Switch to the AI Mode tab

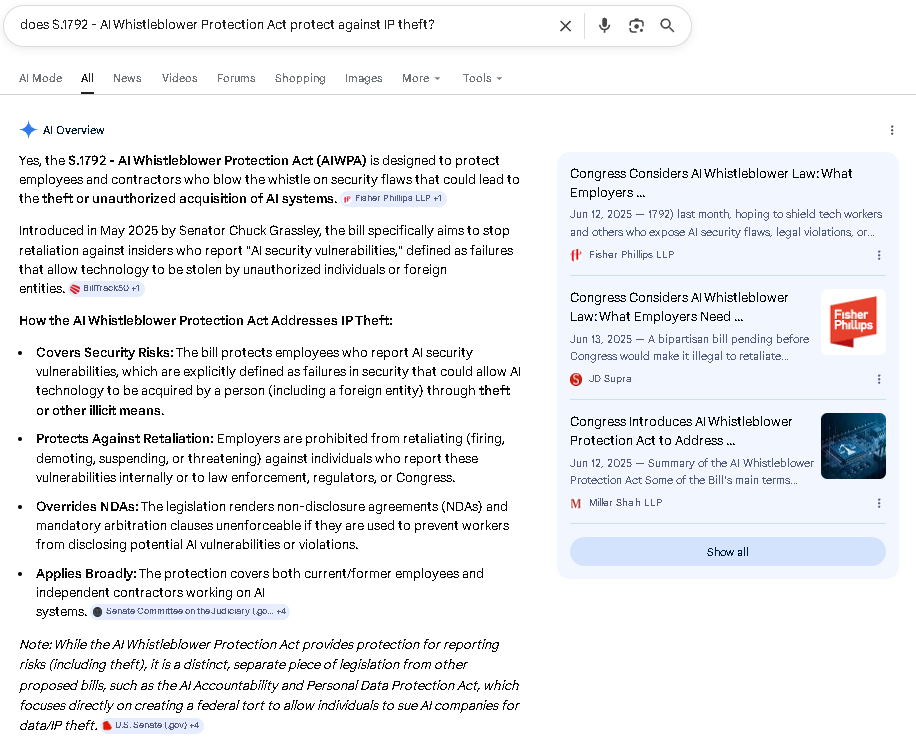[x=40, y=78]
